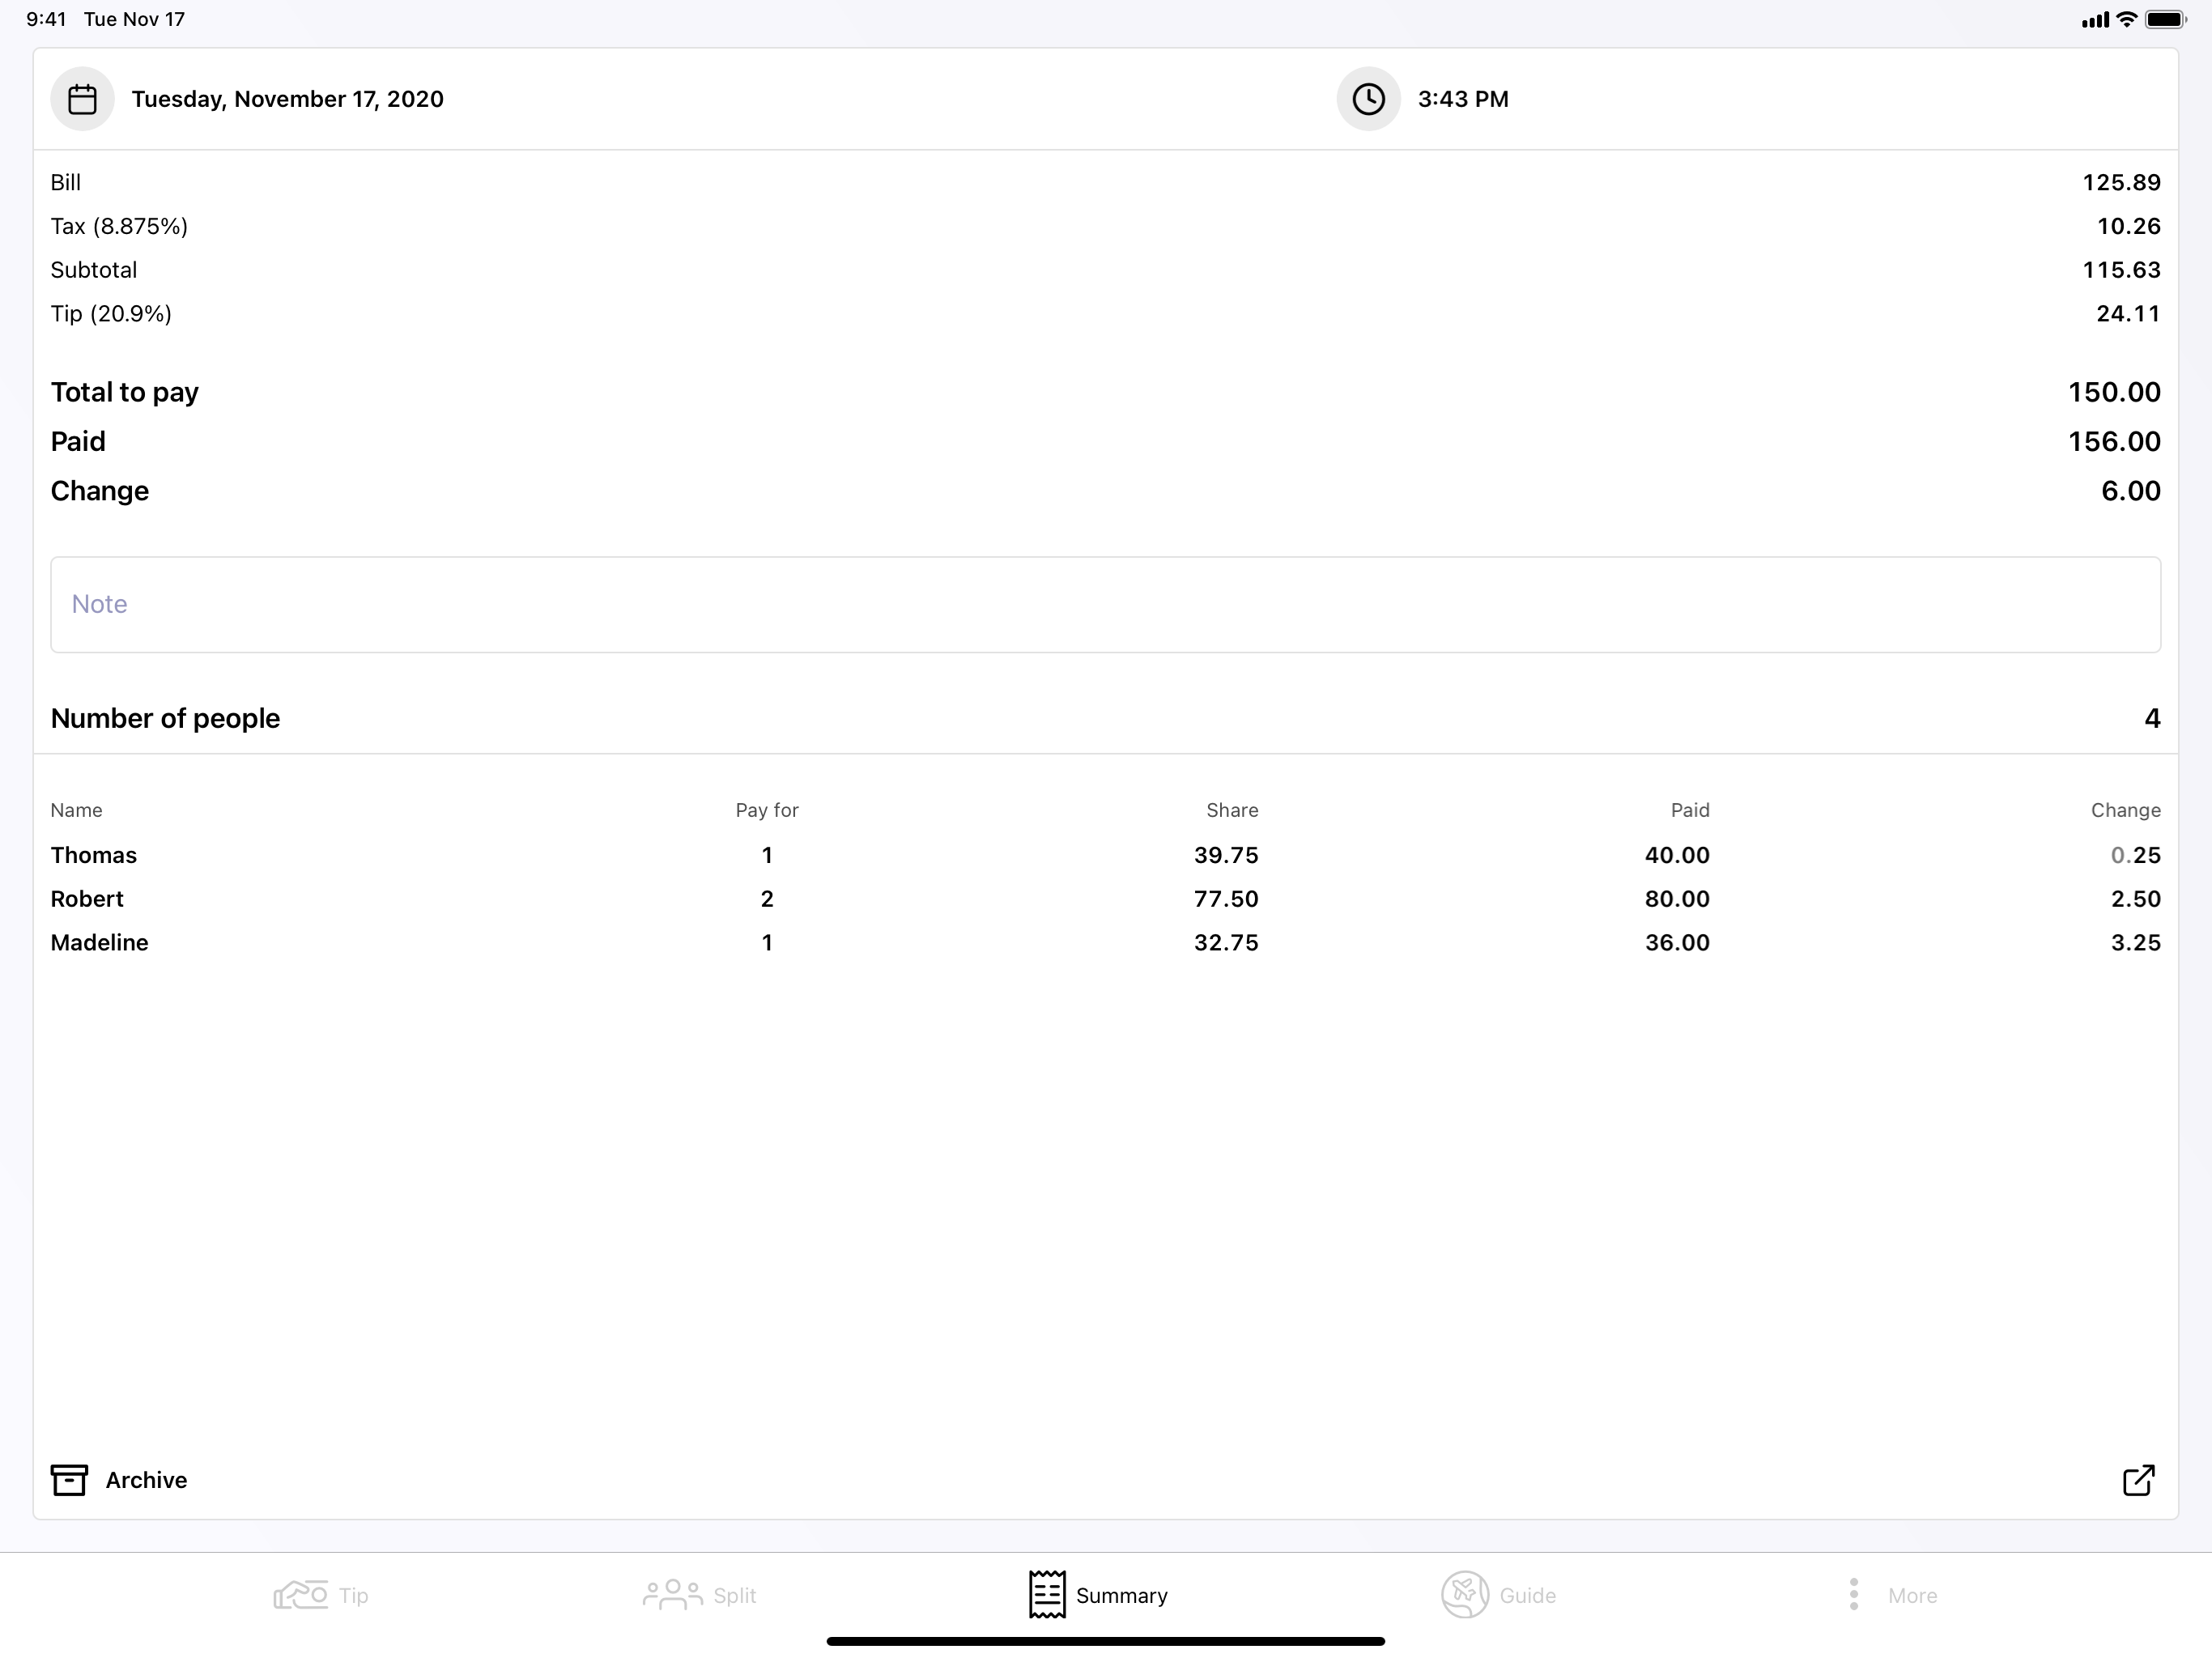Click the Archive label
The width and height of the screenshot is (2212, 1658).
click(146, 1480)
